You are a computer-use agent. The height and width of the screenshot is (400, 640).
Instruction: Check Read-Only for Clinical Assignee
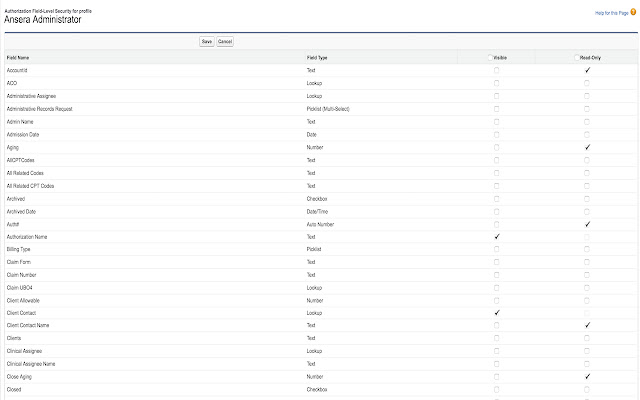(x=587, y=351)
